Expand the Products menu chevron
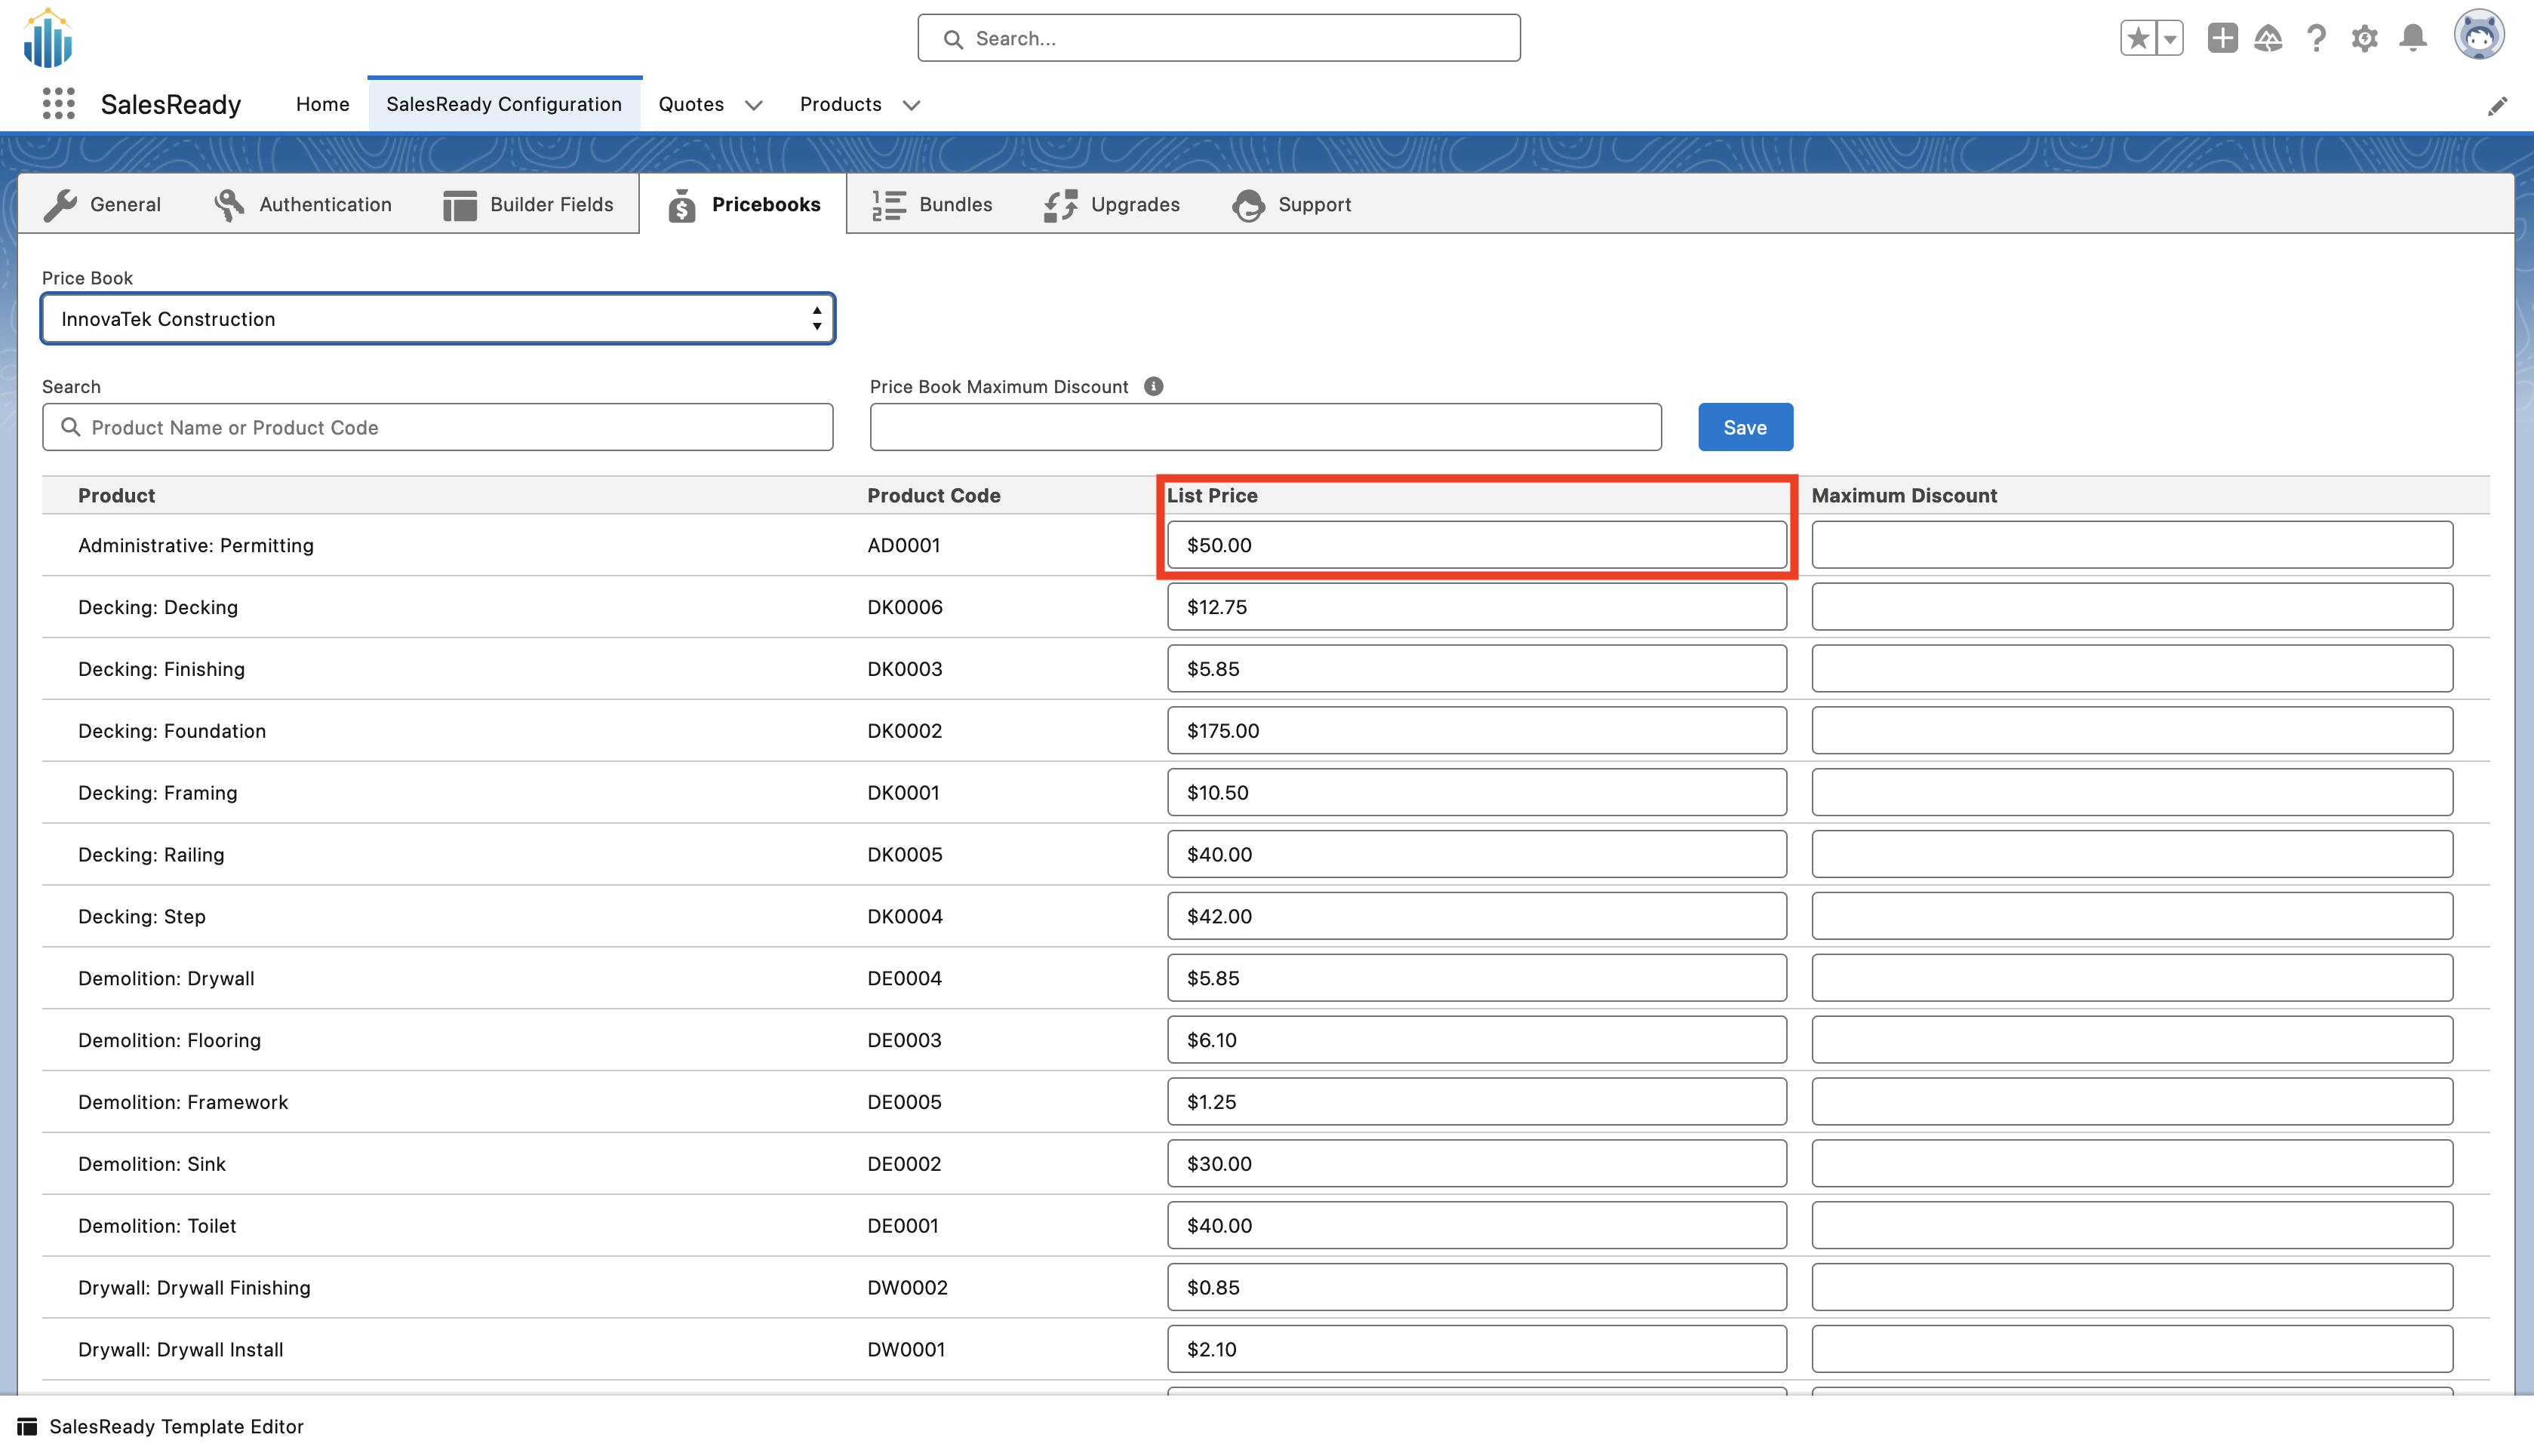The image size is (2534, 1456). 910,105
